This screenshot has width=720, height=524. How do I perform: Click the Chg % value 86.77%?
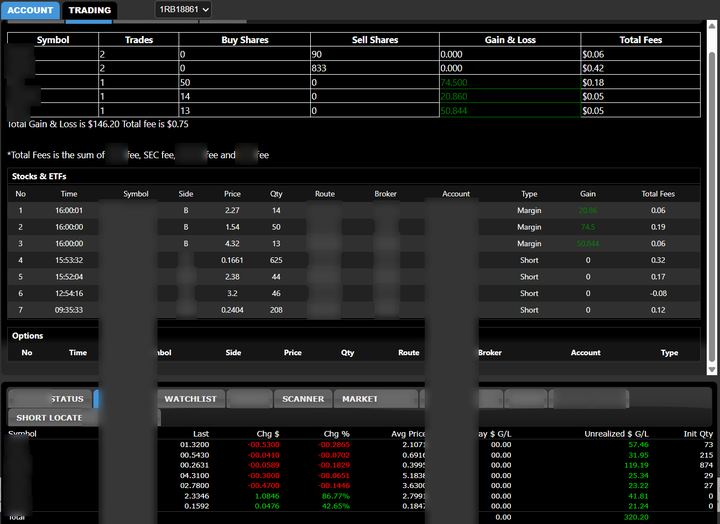[x=336, y=496]
